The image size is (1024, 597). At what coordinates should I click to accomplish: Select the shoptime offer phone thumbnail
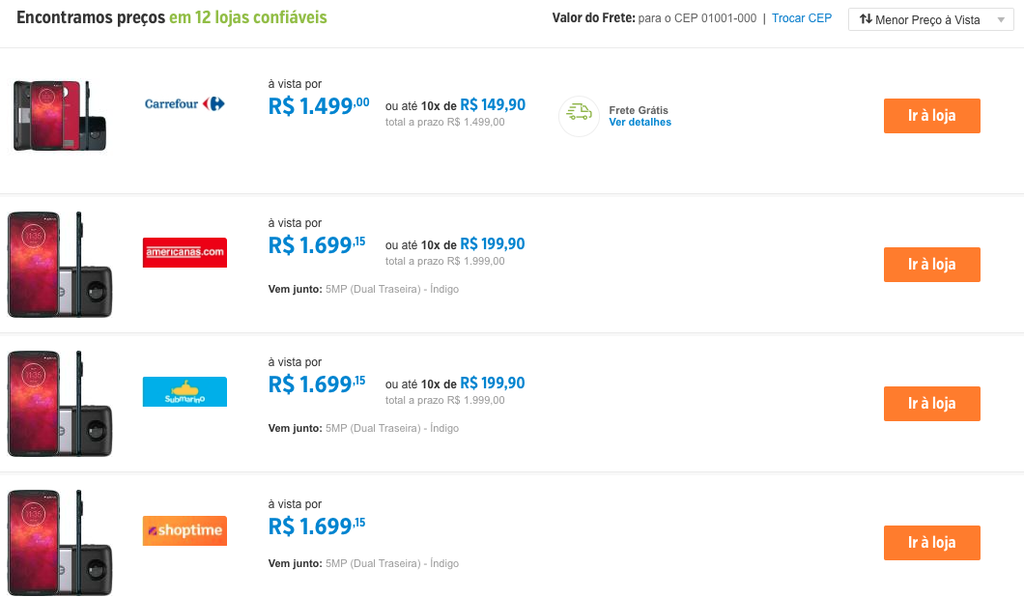coord(60,543)
